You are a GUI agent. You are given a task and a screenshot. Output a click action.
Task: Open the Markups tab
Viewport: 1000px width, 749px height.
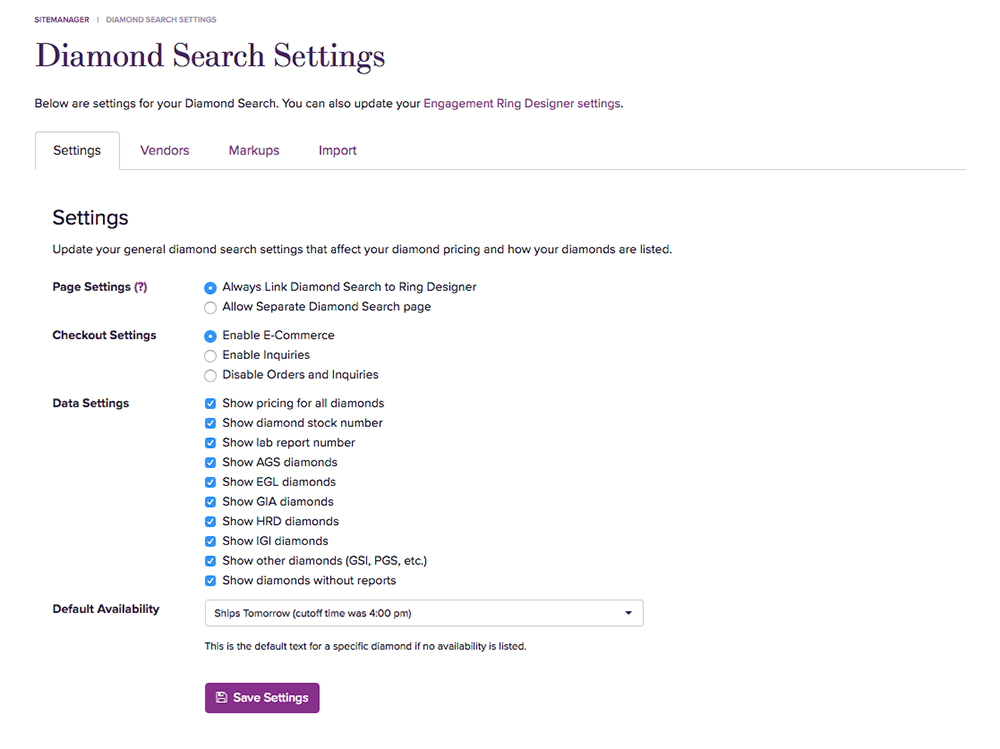tap(254, 151)
